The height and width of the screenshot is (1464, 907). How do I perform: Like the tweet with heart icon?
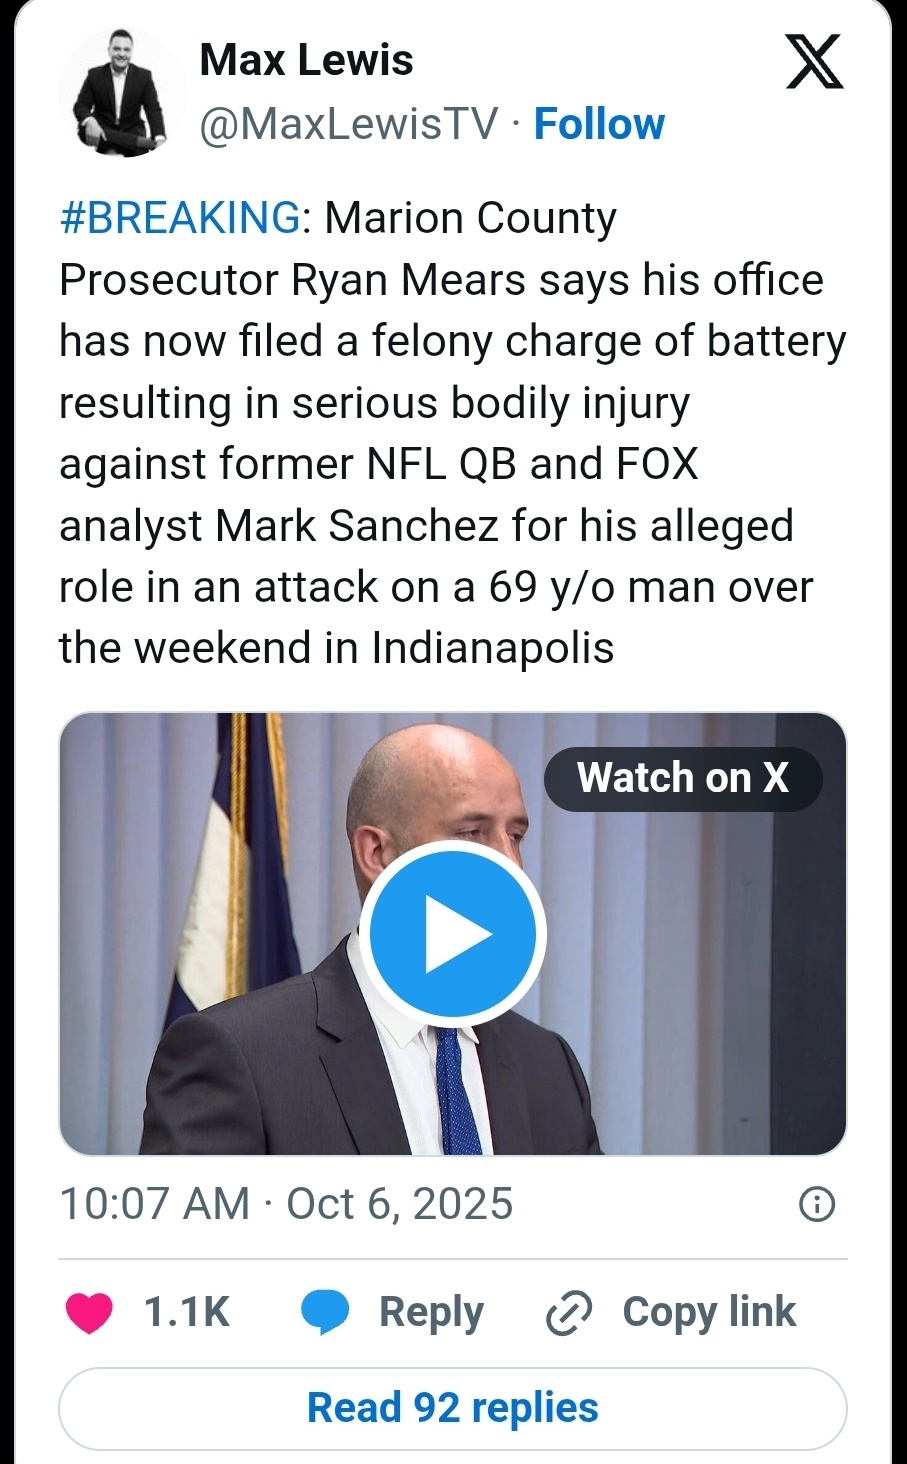pyautogui.click(x=89, y=1313)
